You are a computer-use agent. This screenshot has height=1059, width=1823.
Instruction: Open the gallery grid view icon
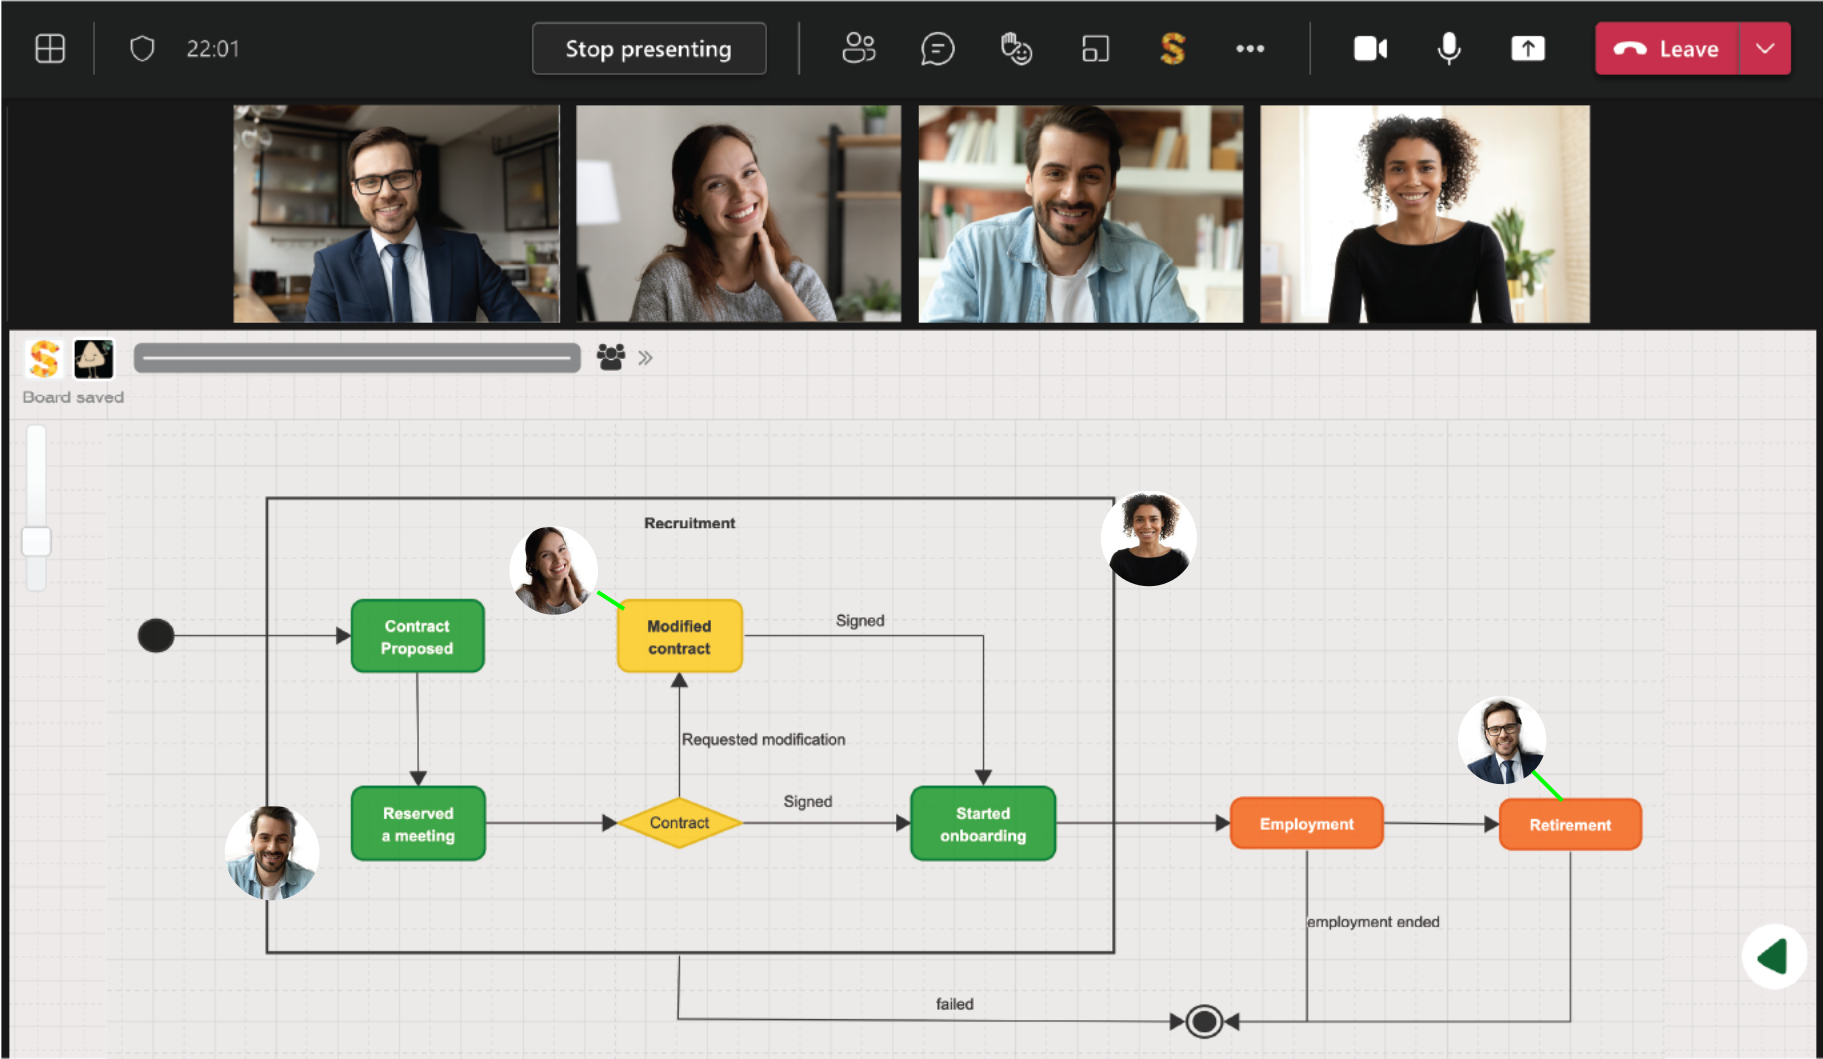[x=50, y=48]
